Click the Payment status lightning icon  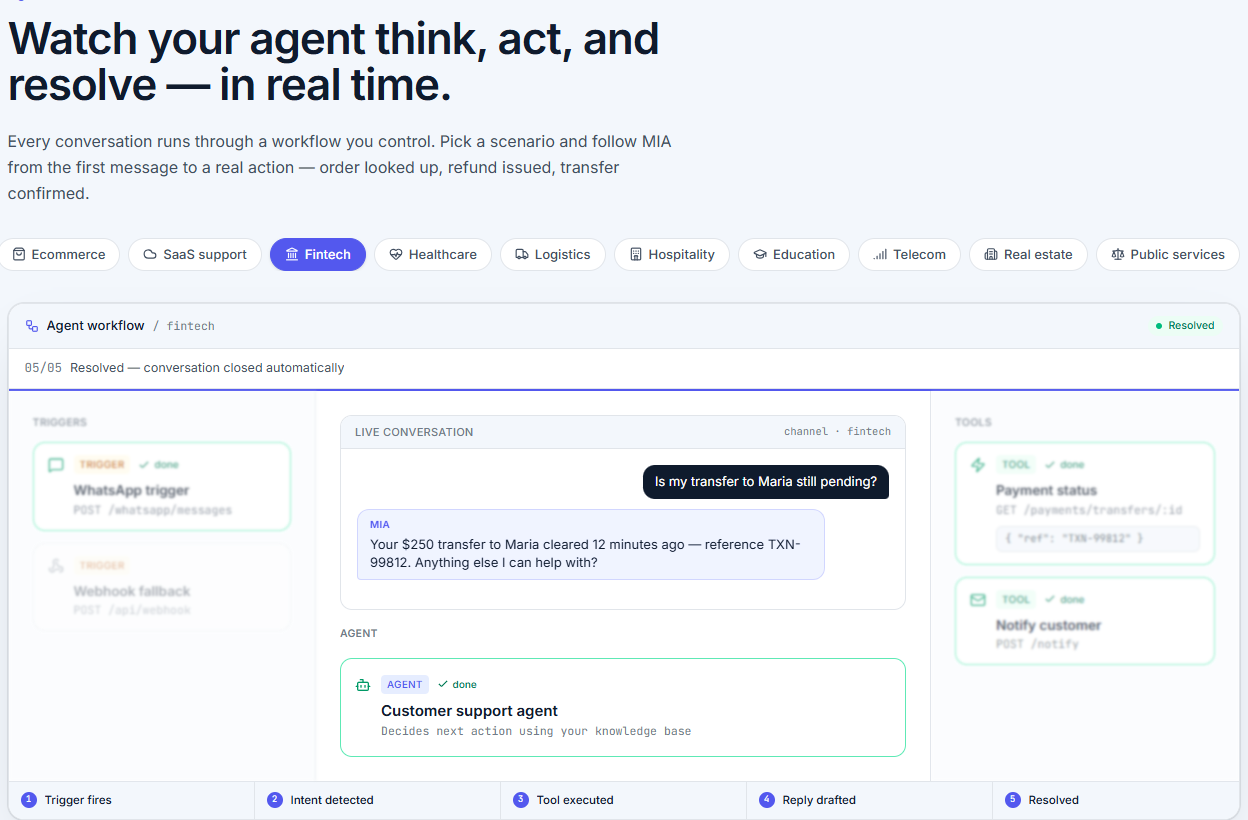coord(978,465)
